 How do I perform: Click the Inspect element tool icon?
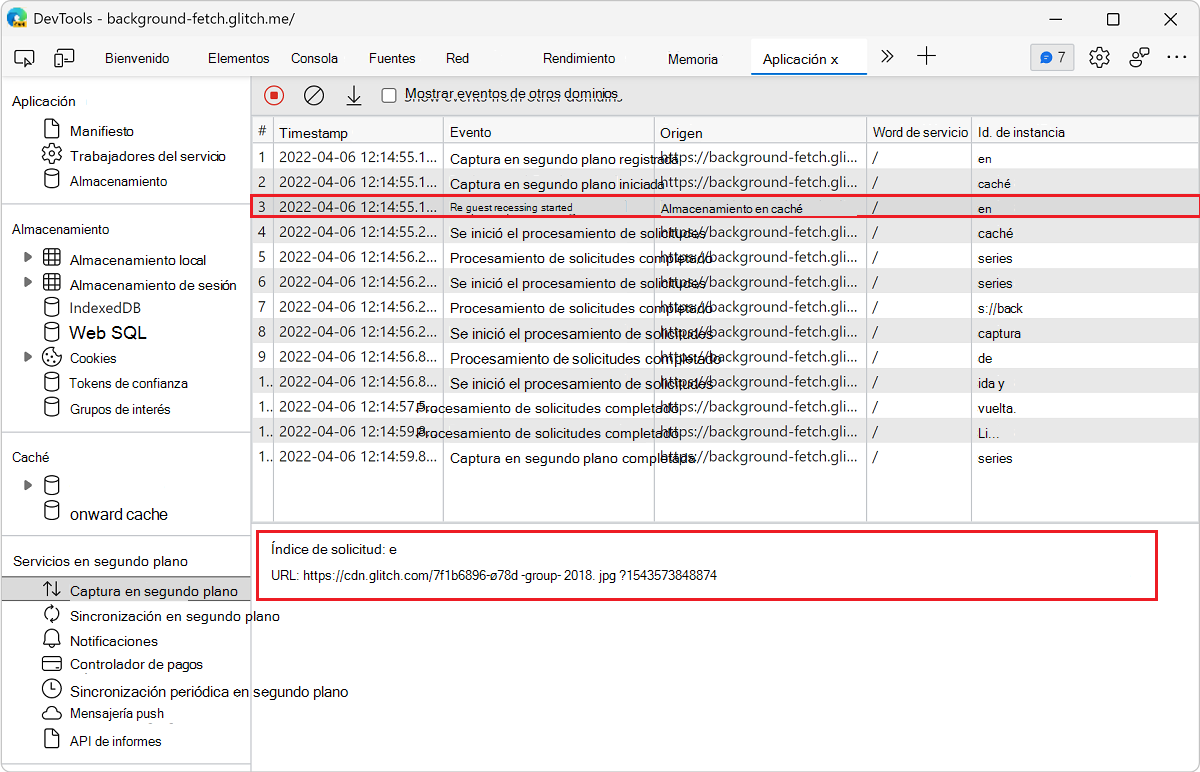tap(25, 58)
